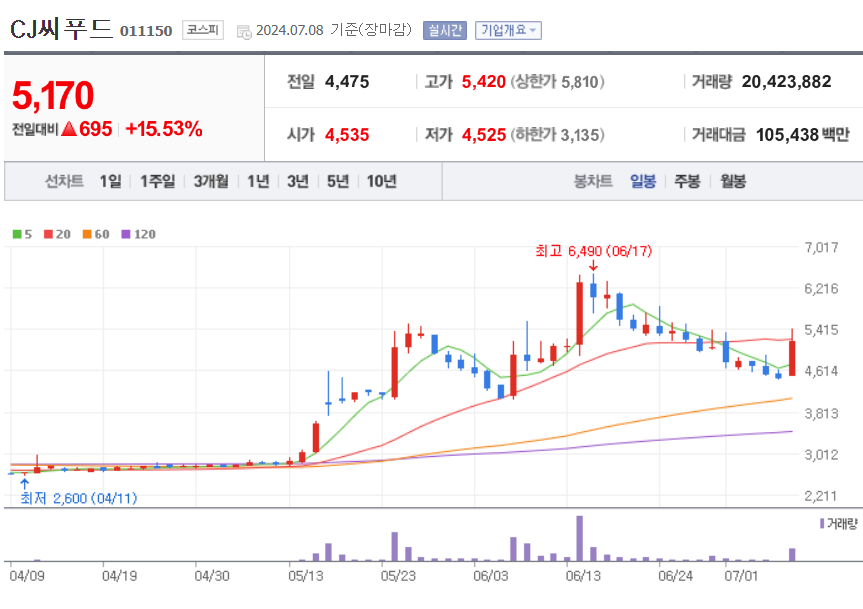Click the 7,017 price axis label

click(821, 248)
